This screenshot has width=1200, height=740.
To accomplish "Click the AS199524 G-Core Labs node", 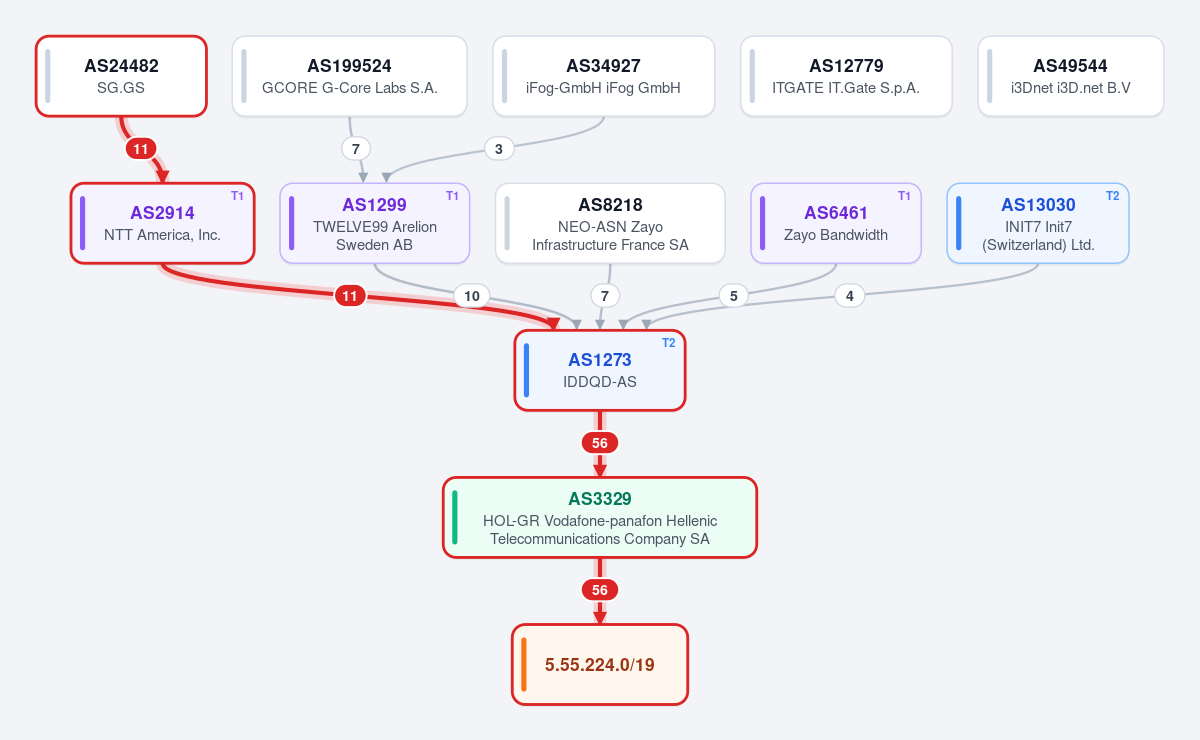I will click(350, 76).
